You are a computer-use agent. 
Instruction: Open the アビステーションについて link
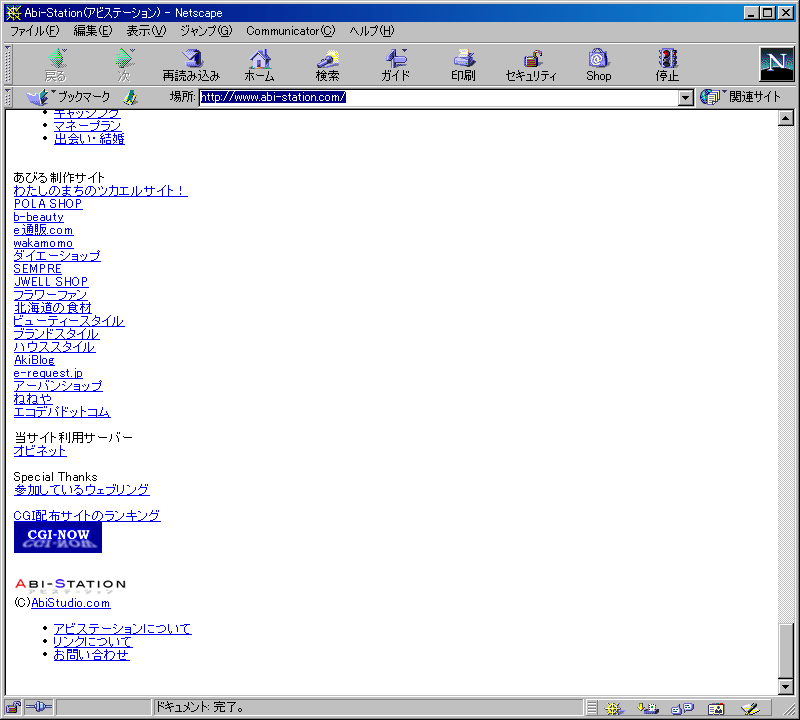(x=122, y=629)
